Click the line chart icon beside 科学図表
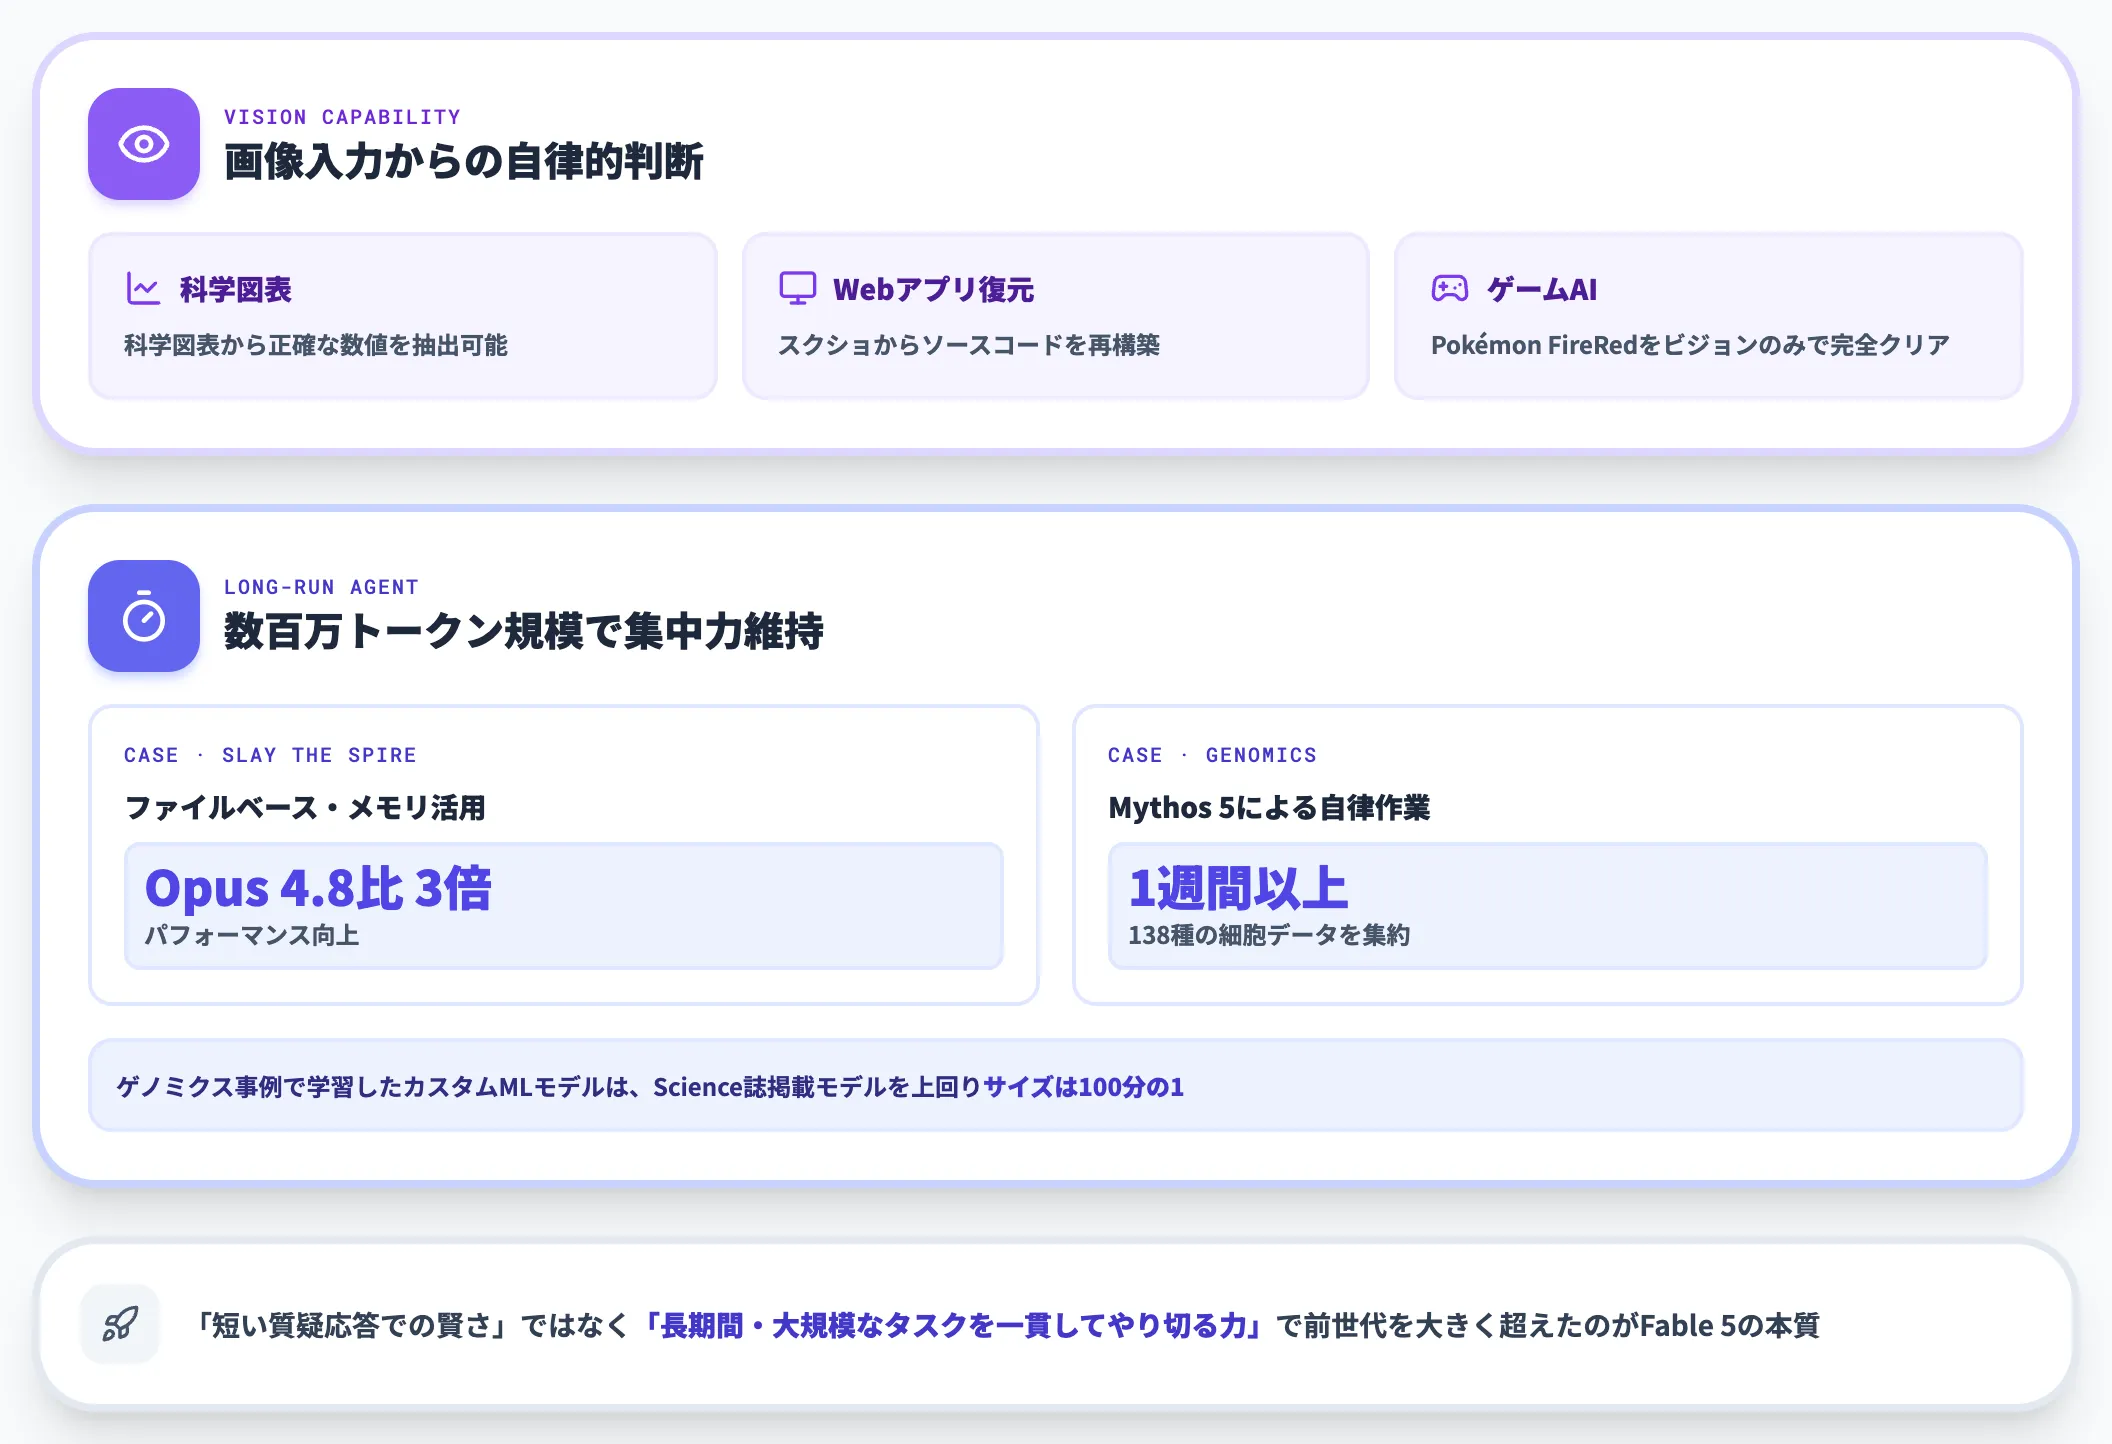The width and height of the screenshot is (2112, 1444). [x=143, y=289]
